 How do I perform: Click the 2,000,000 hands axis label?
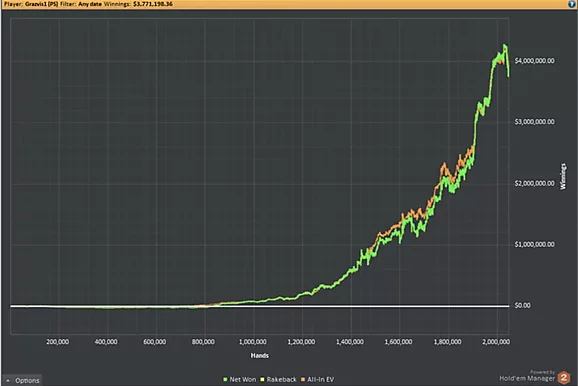pos(496,342)
